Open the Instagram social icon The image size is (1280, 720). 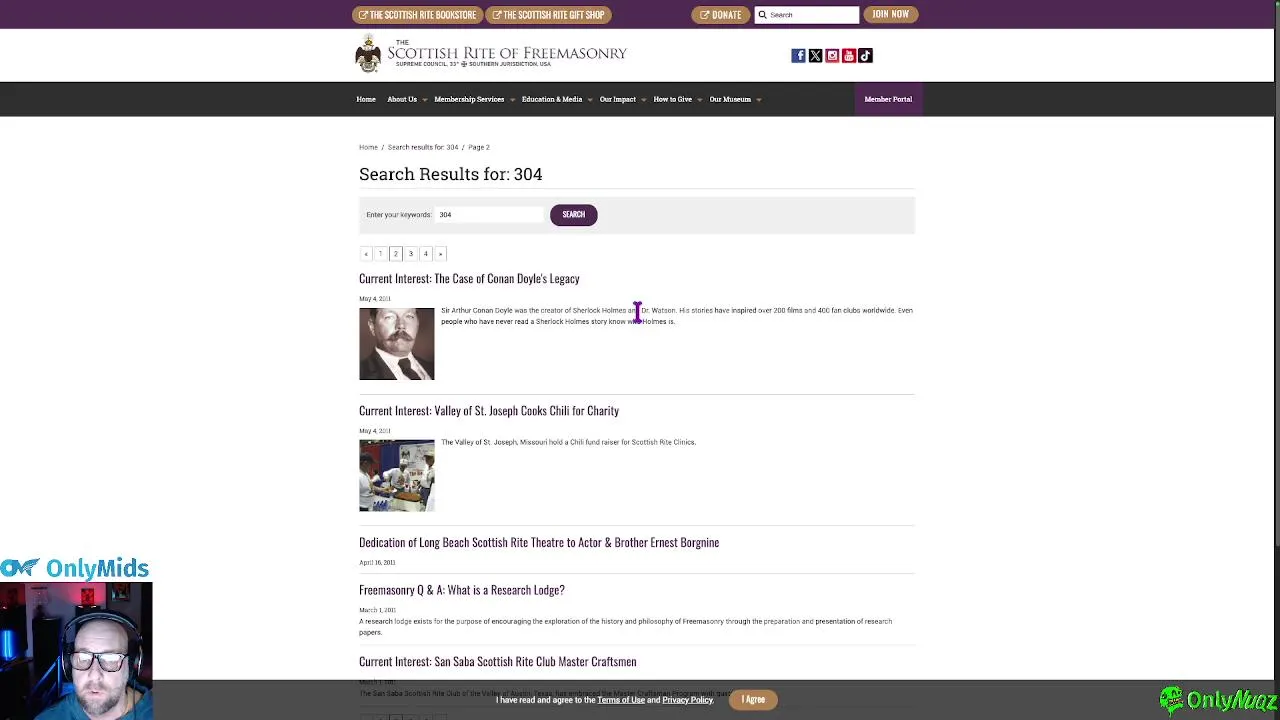(832, 56)
